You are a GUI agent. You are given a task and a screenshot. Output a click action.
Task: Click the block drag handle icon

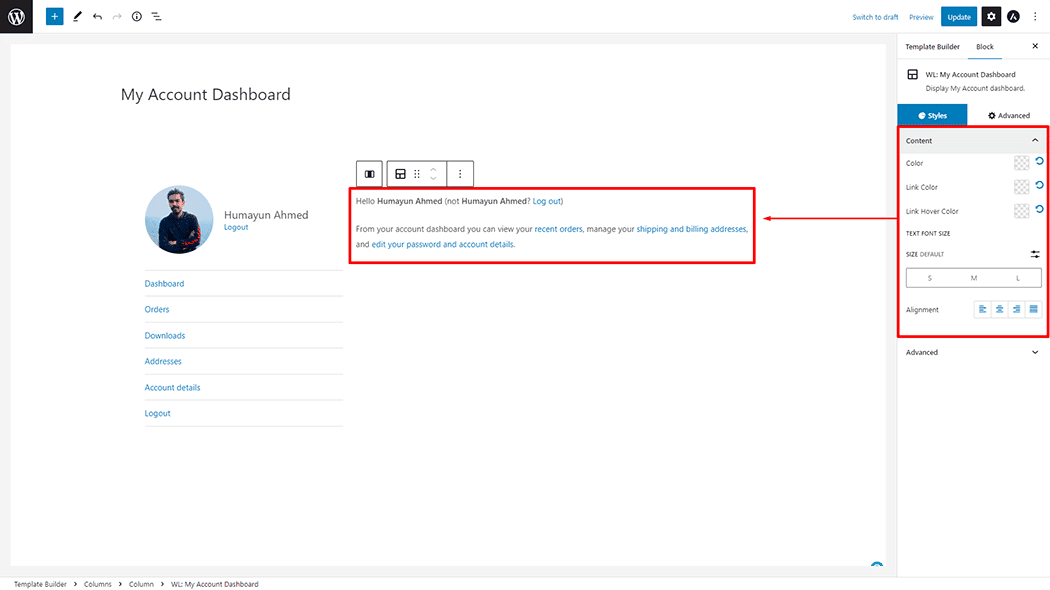point(417,174)
